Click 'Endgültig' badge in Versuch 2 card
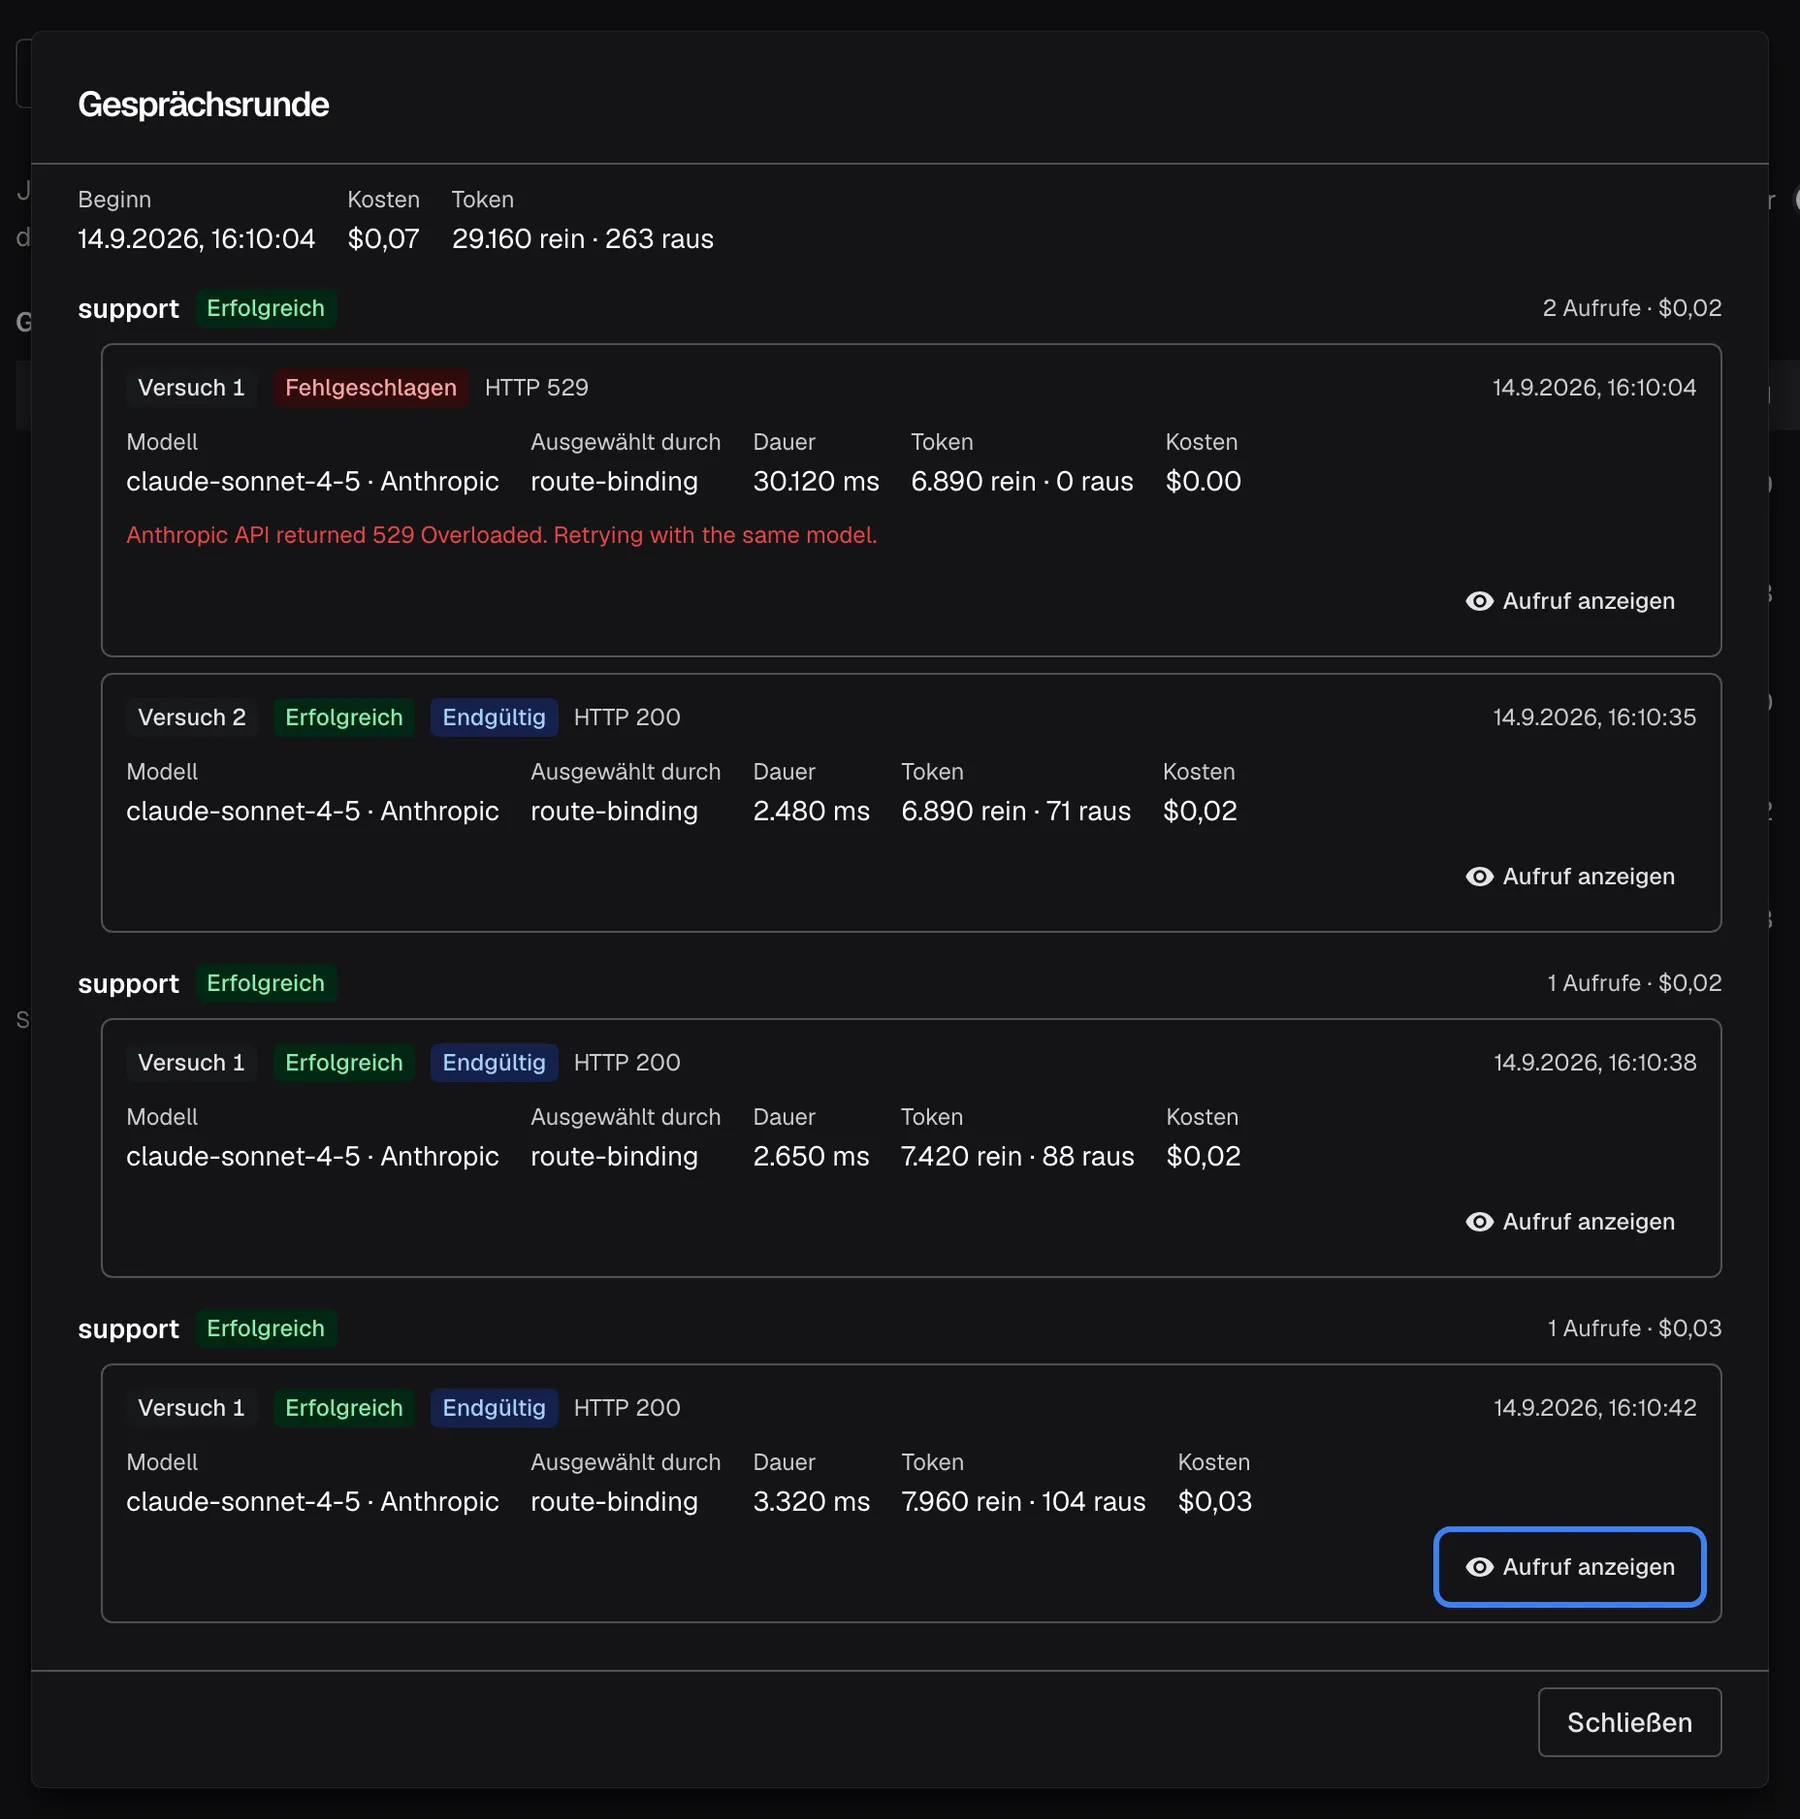Viewport: 1800px width, 1819px height. point(494,717)
